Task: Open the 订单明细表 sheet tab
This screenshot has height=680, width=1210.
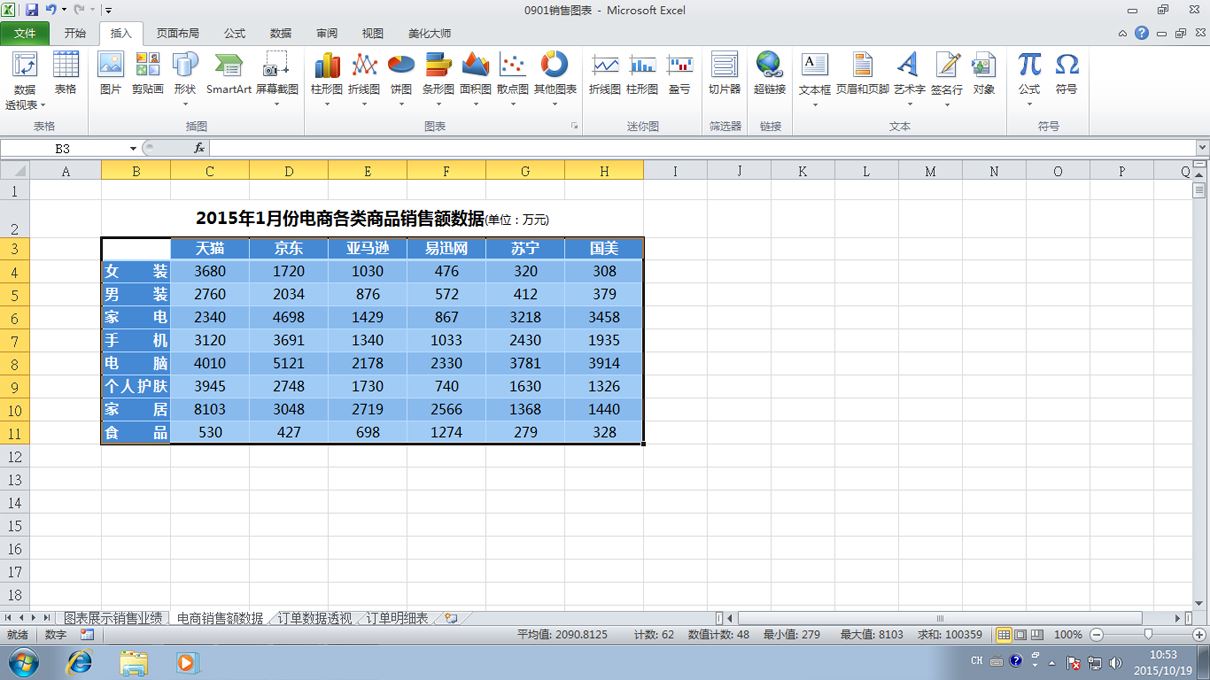Action: (397, 619)
